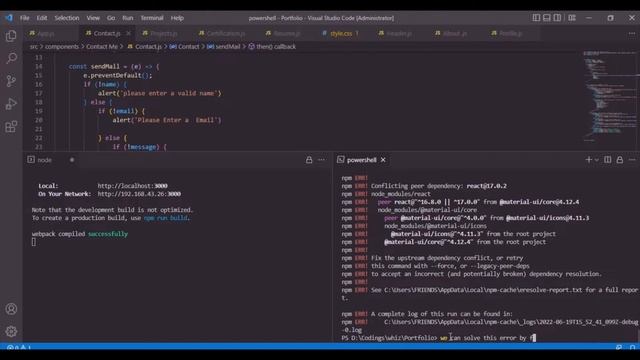The width and height of the screenshot is (640, 360).
Task: Click notifications bell in status bar
Action: pos(632,347)
